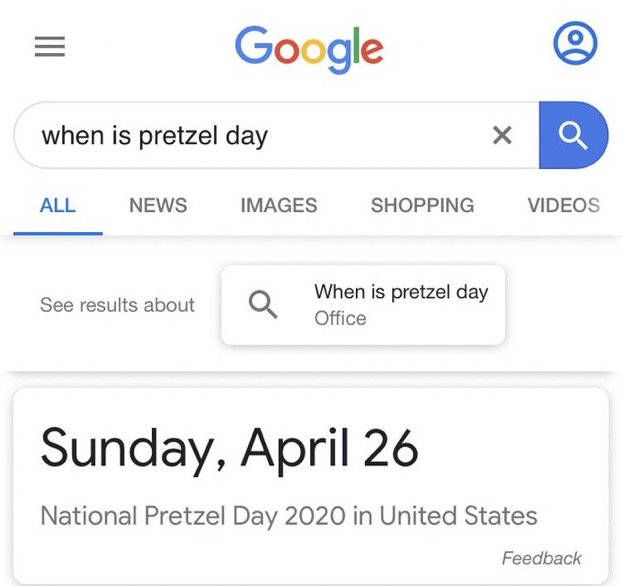Tap the Google logo
Viewport: 622px width, 586px height.
(x=309, y=50)
